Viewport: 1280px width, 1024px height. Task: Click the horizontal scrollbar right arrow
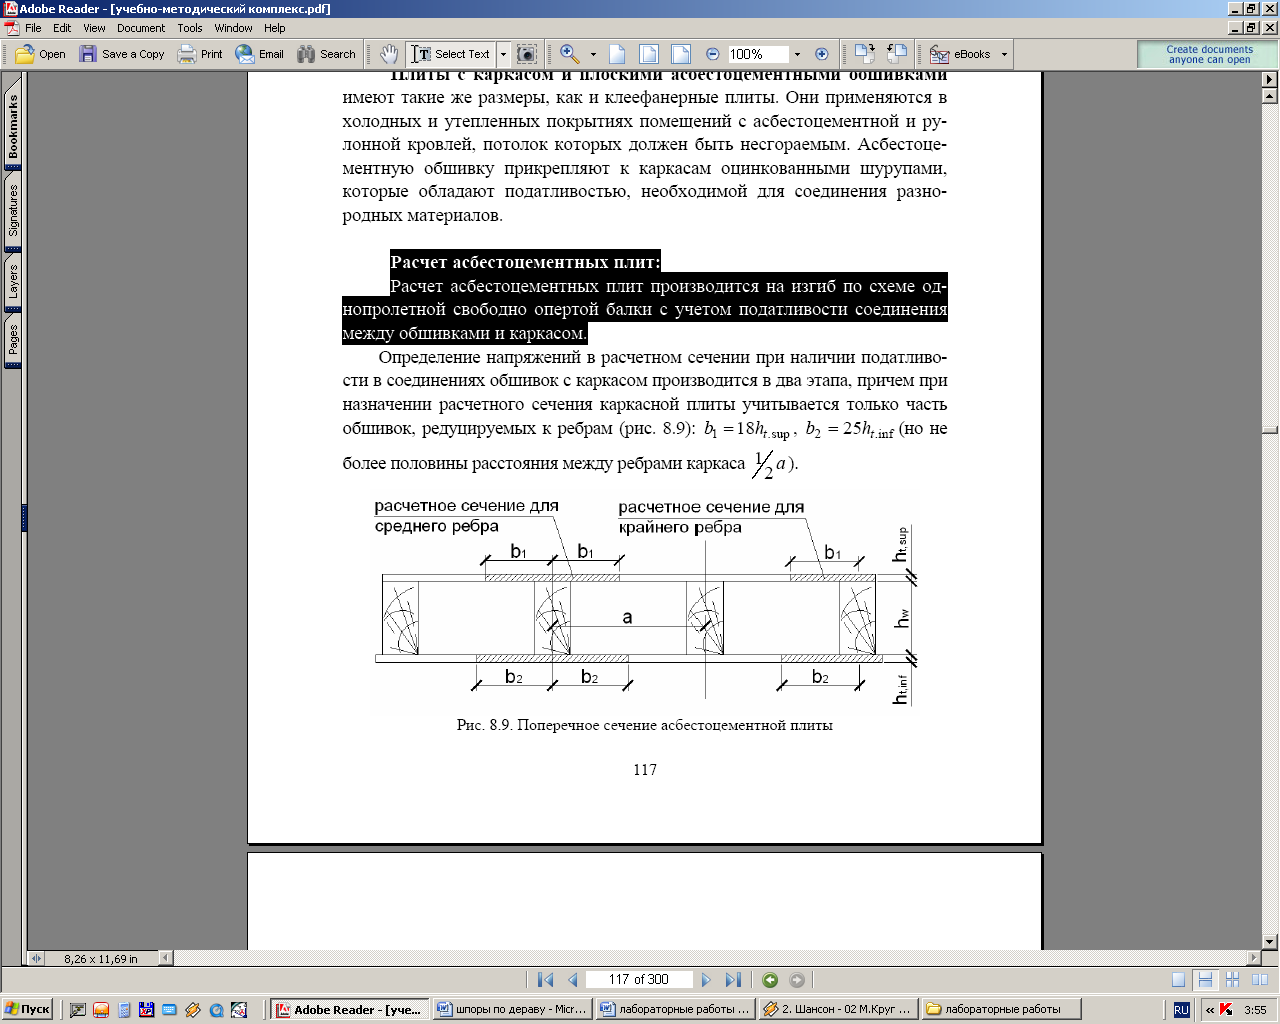point(1254,958)
